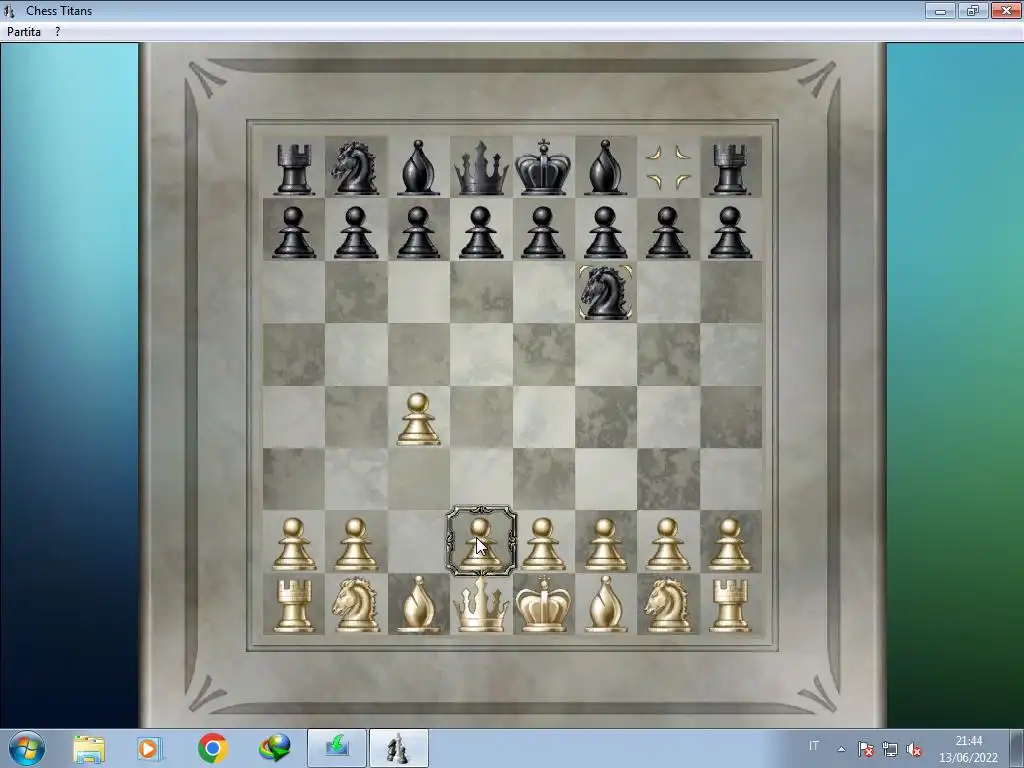Select the black rook on a8
This screenshot has width=1024, height=768.
(293, 169)
